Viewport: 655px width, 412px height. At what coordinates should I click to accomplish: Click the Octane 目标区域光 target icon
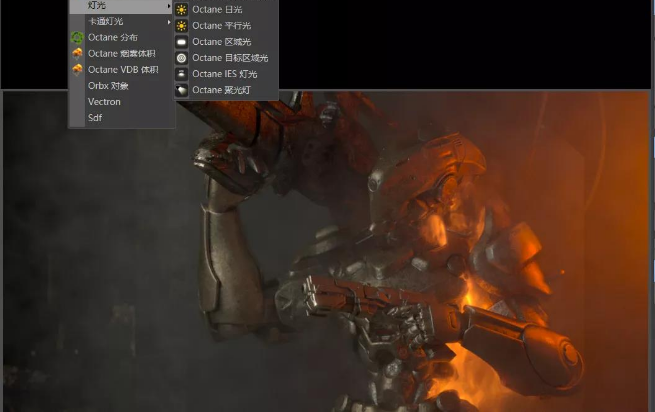coord(181,58)
